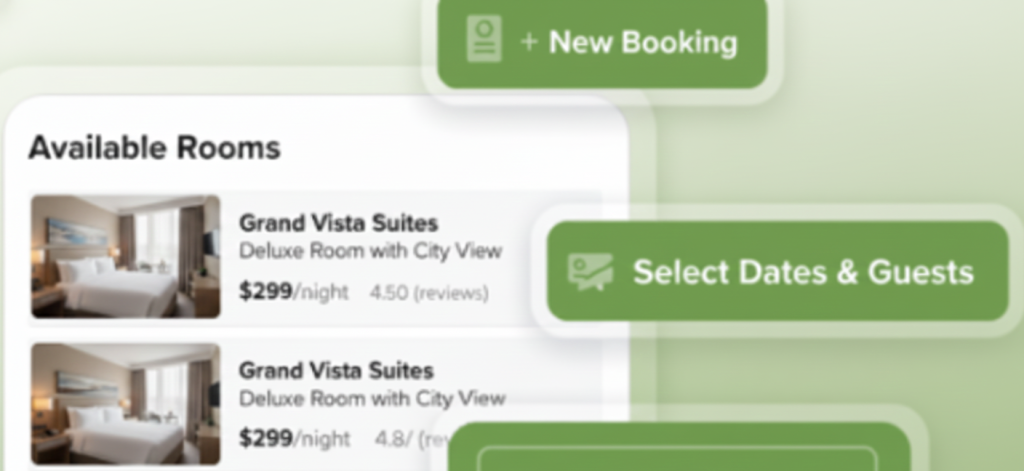Open room photo of the 4.8-rated listing

125,403
